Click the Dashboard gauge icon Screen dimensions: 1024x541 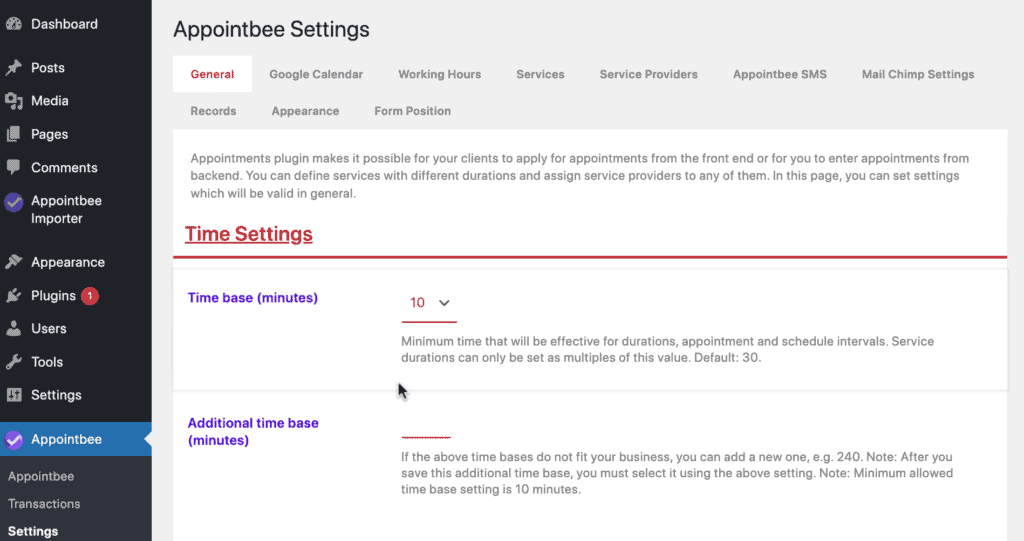(x=14, y=24)
